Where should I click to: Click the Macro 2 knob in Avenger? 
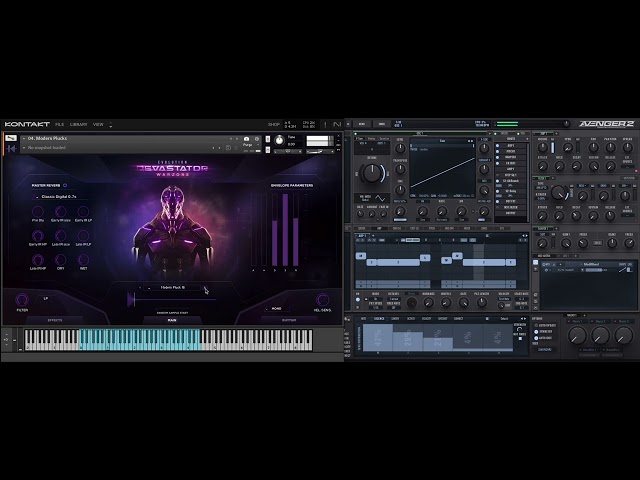tap(600, 336)
